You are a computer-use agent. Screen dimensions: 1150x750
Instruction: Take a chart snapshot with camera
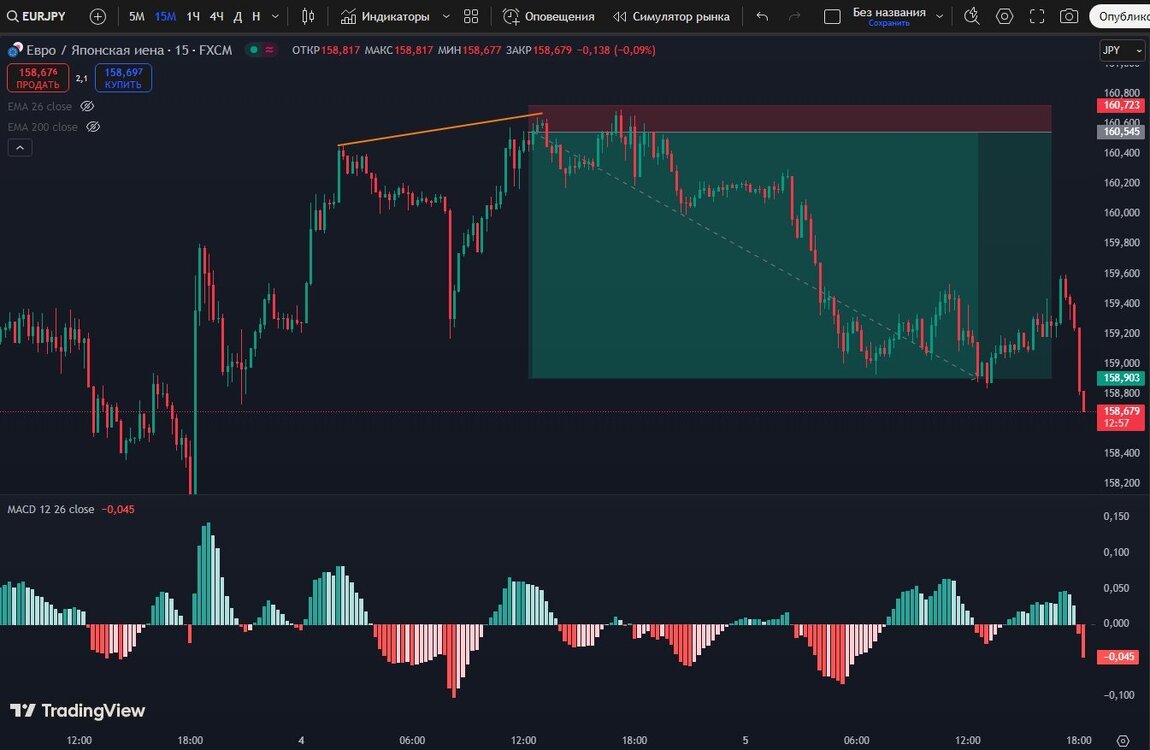pyautogui.click(x=1069, y=16)
